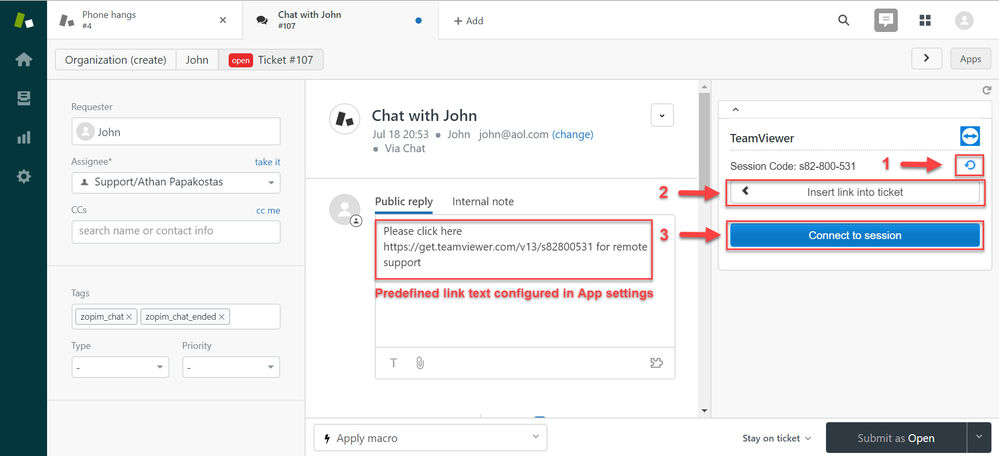Close the Phone hangs tab
The width and height of the screenshot is (999, 456).
[222, 20]
